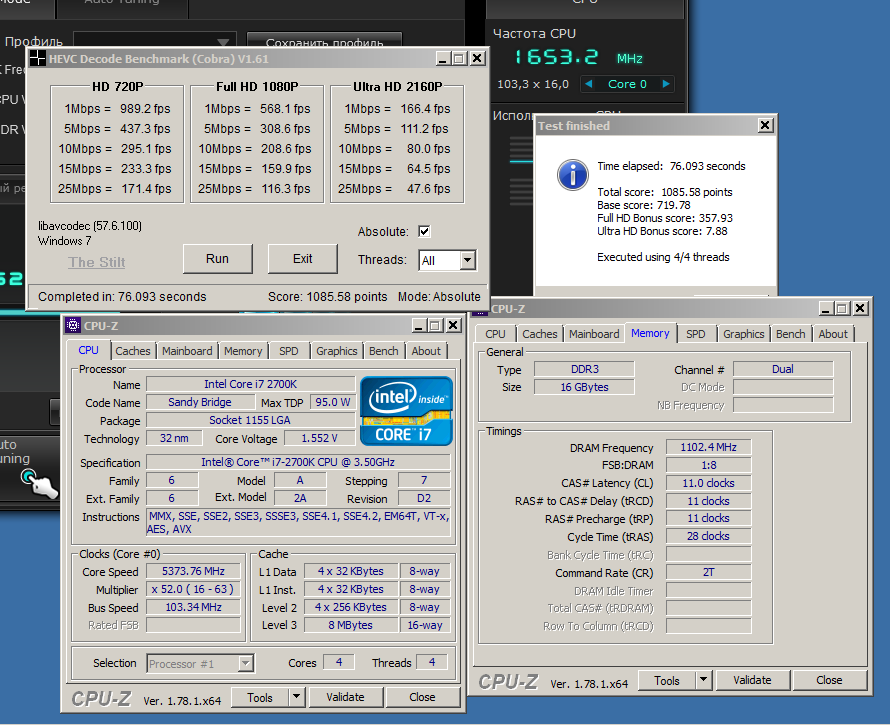Viewport: 890px width, 725px height.
Task: Minimize the HEVC Decode Benchmark window
Action: 443,58
